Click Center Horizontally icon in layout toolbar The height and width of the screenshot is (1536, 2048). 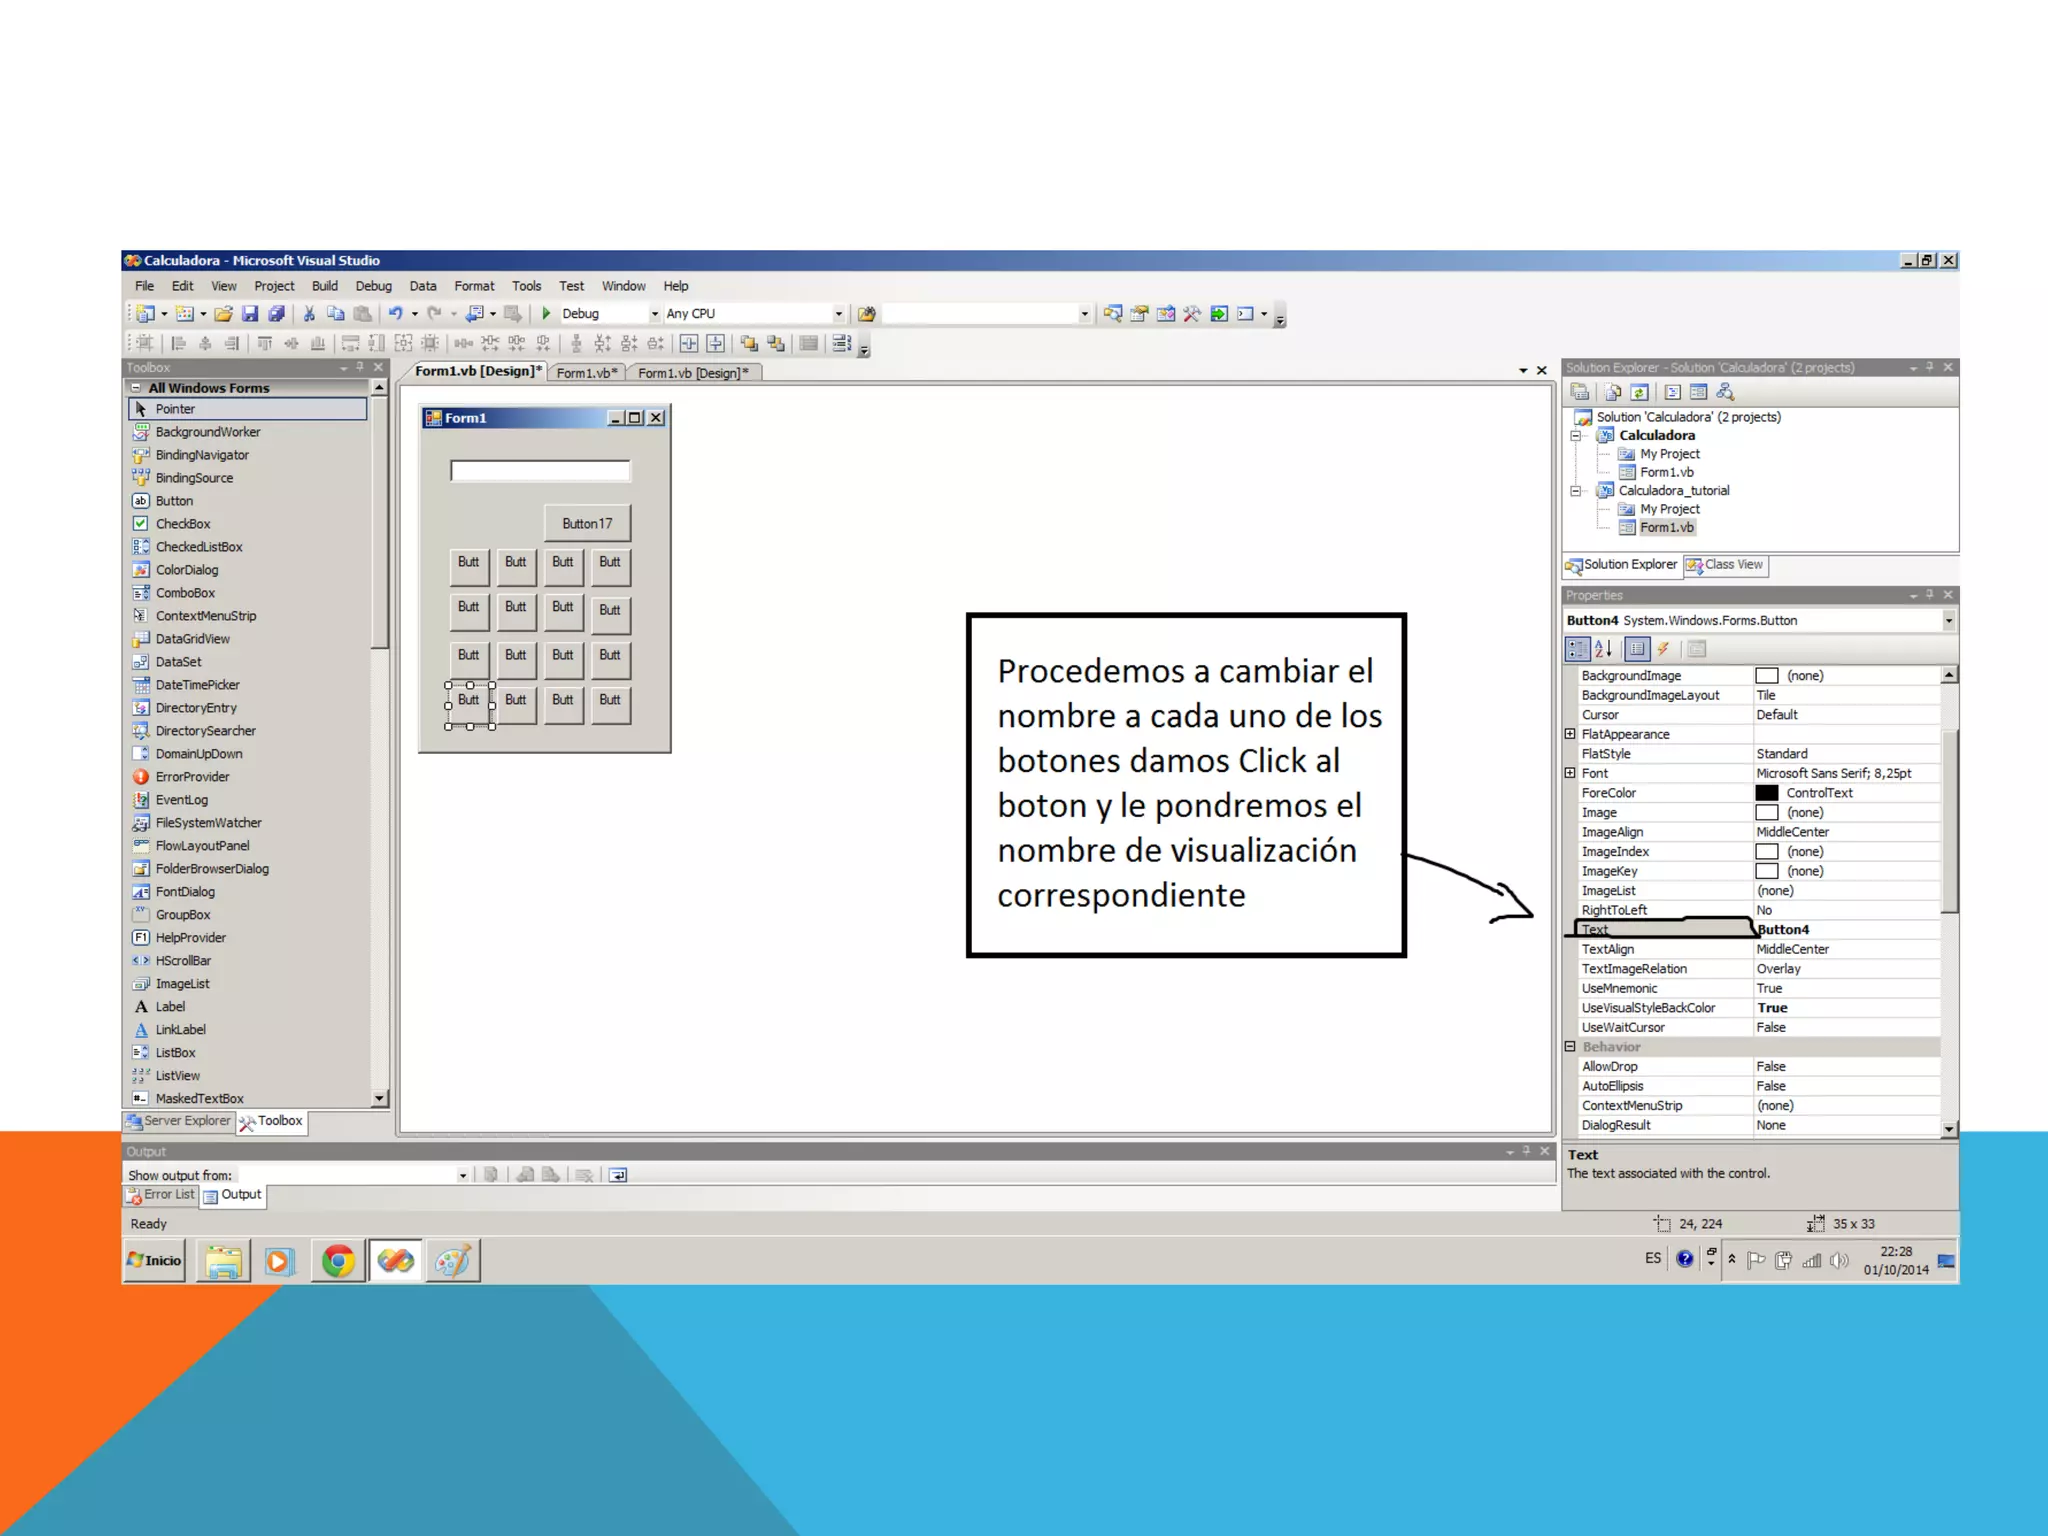pos(689,344)
